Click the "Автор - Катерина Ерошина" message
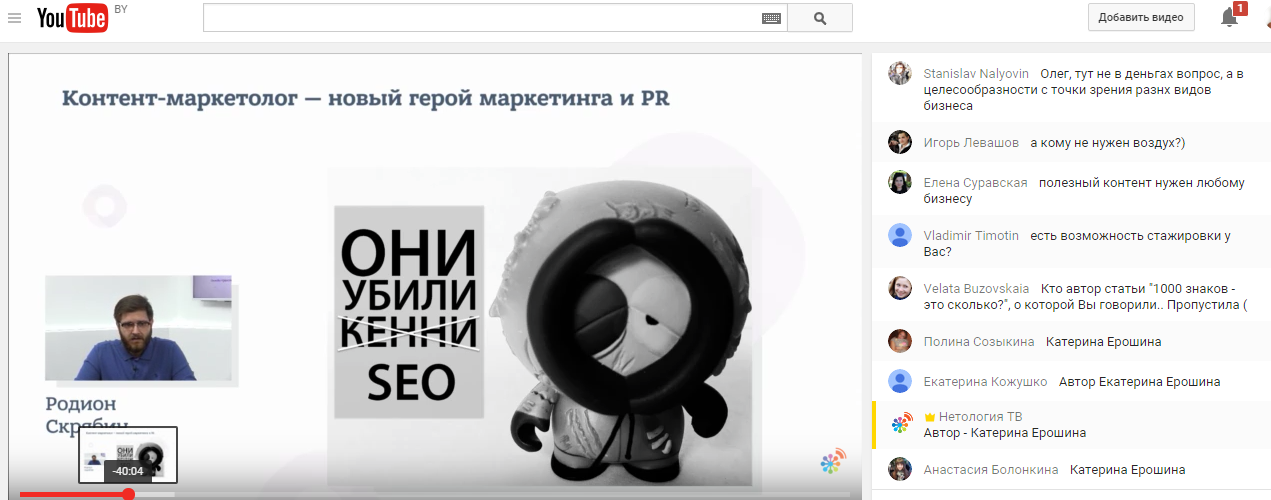 tap(1004, 433)
